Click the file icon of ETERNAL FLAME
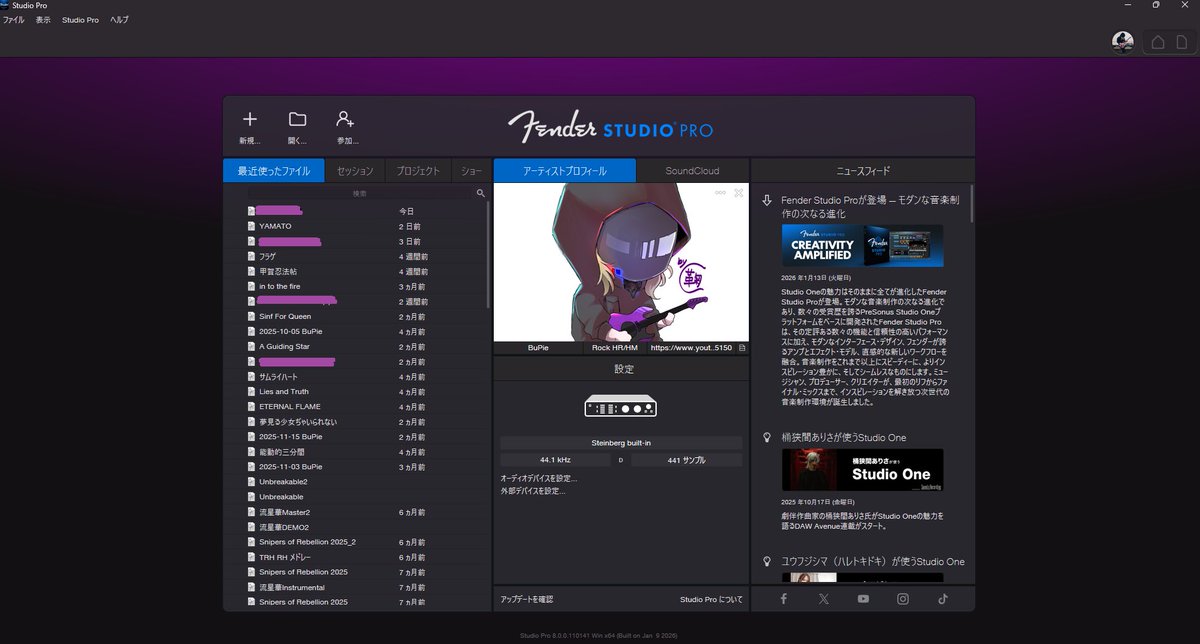This screenshot has width=1200, height=644. [x=251, y=407]
